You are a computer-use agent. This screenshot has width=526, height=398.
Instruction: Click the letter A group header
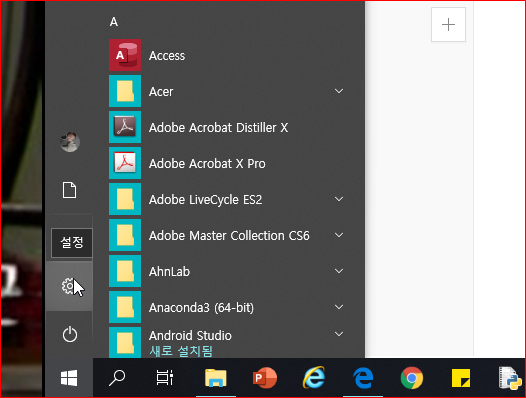(114, 22)
